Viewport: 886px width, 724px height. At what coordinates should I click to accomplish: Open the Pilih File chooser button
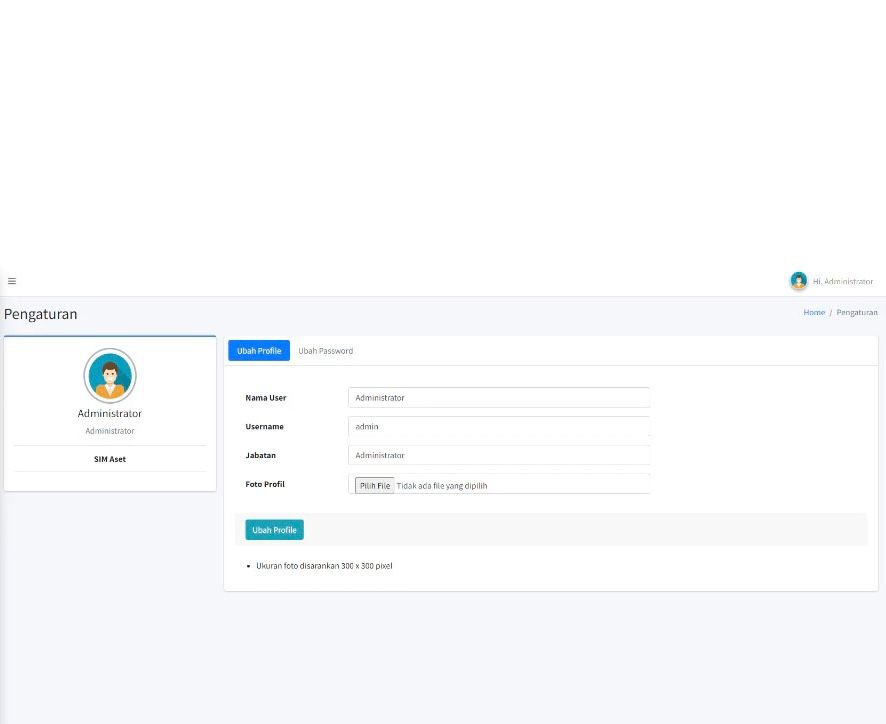click(x=375, y=485)
